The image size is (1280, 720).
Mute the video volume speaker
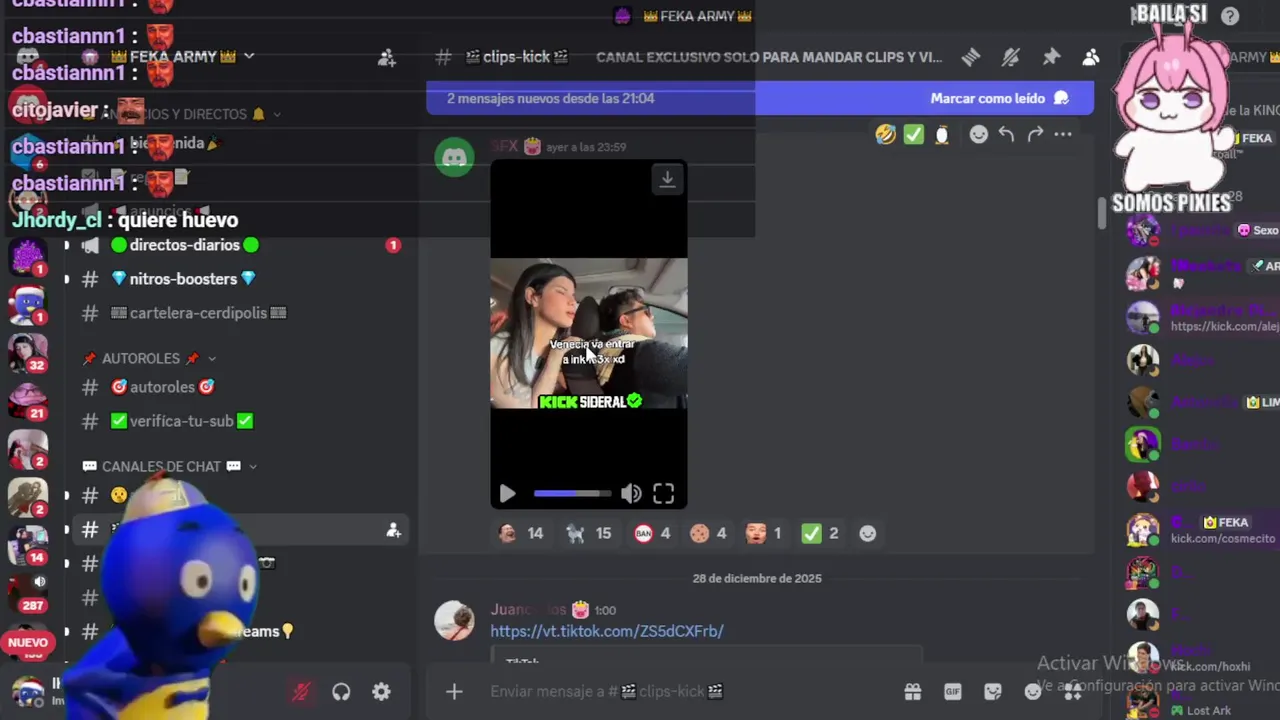click(x=631, y=493)
